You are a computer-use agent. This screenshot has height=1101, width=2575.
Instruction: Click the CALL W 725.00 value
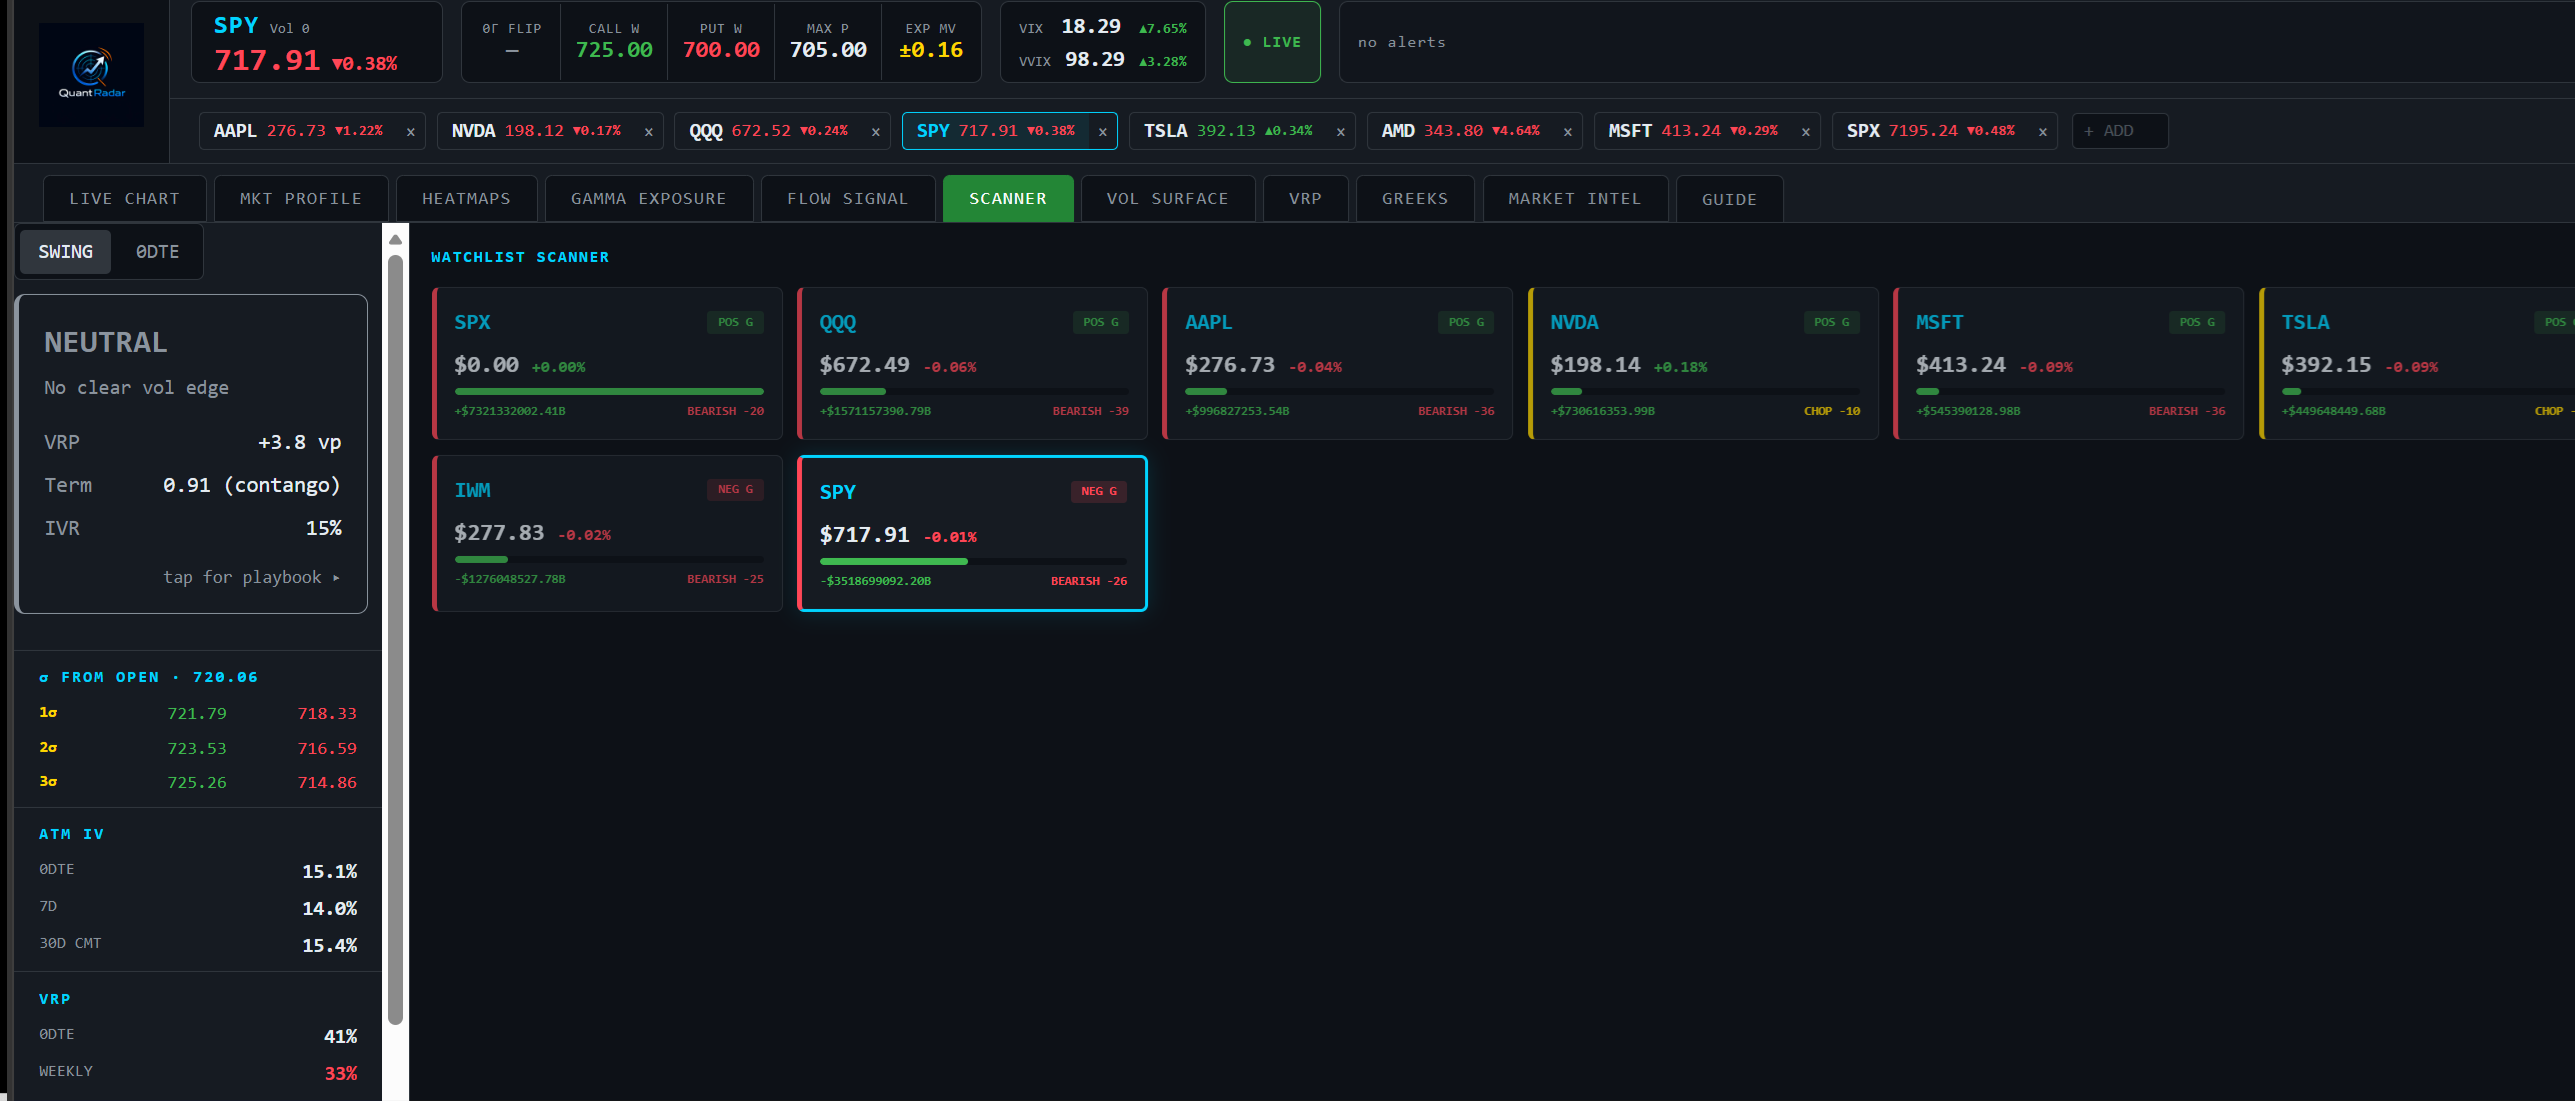(x=614, y=50)
